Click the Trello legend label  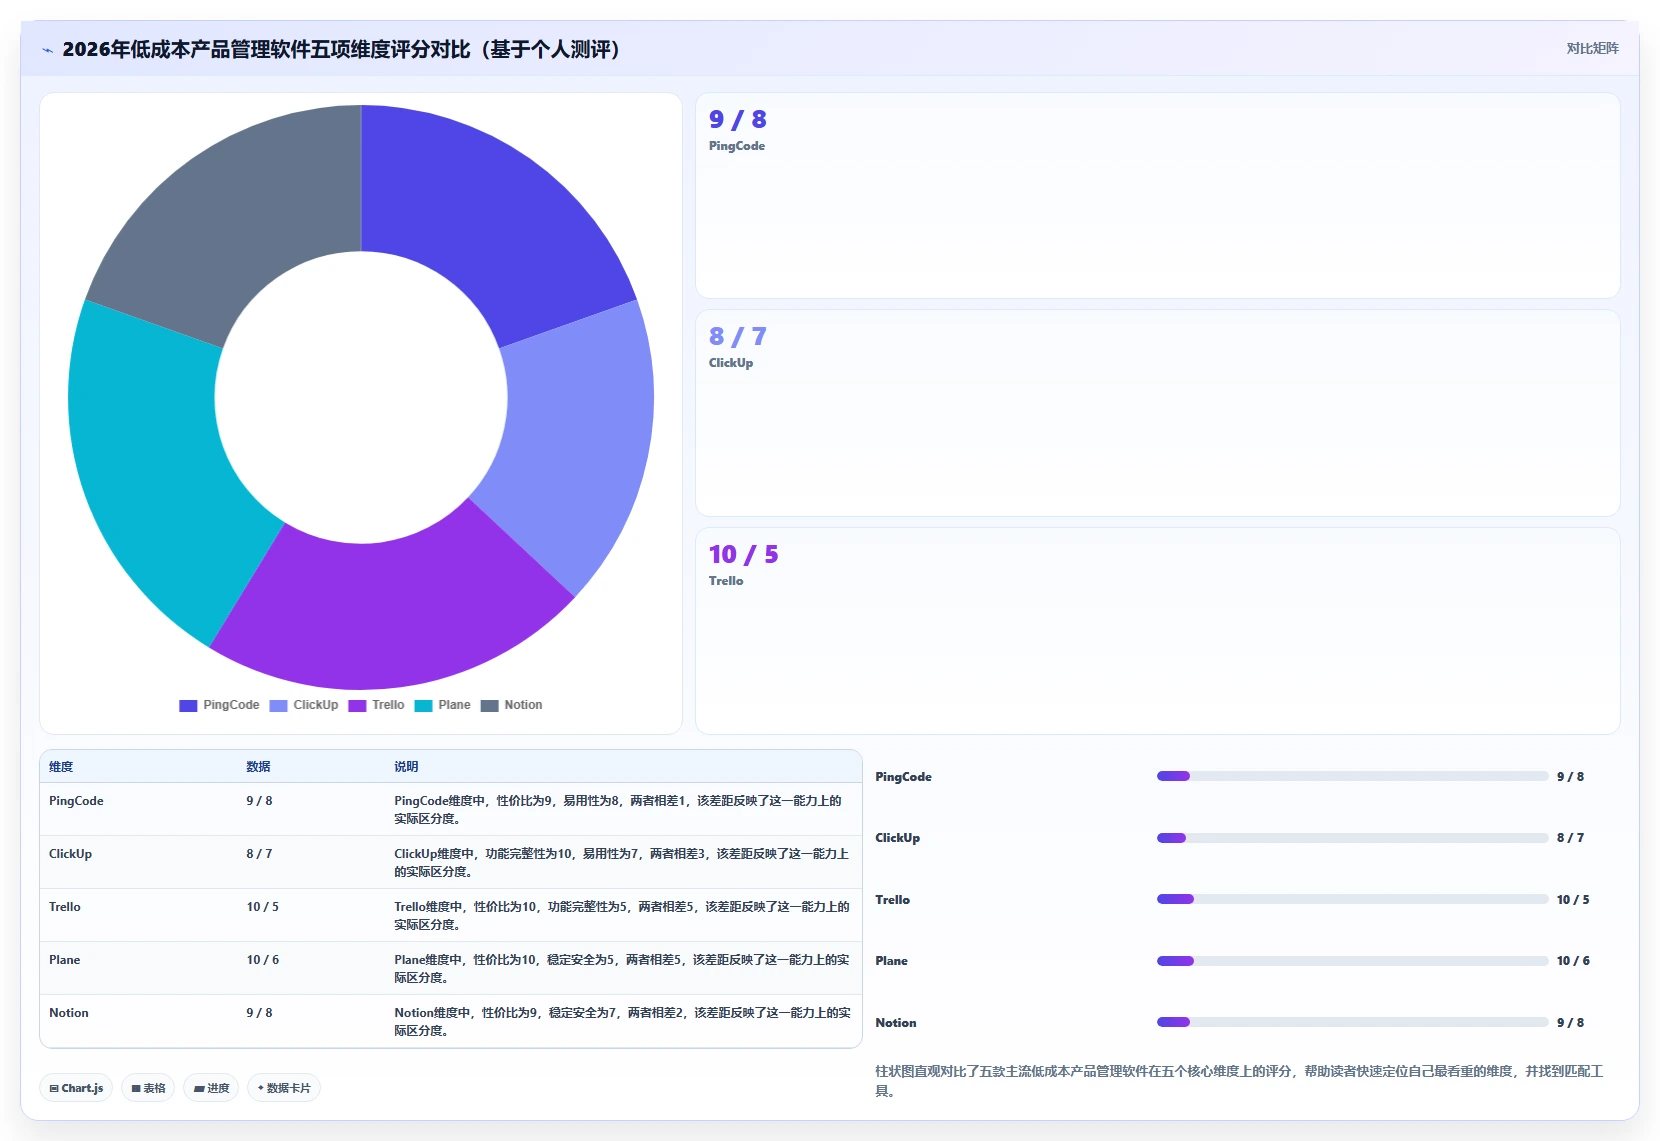pos(388,705)
